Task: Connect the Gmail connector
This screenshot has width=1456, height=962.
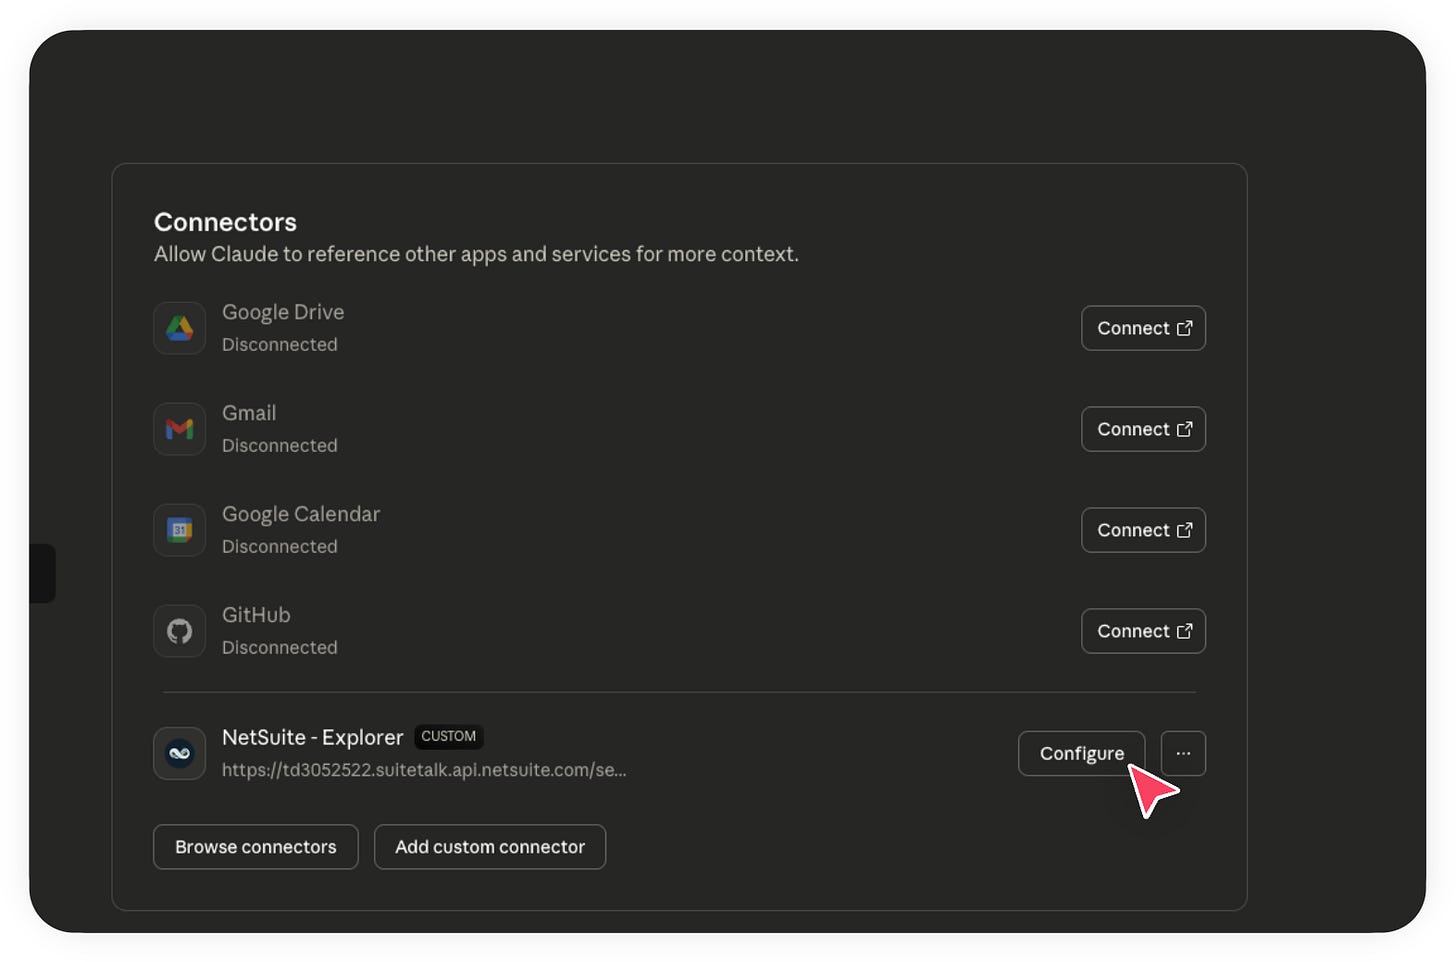Action: 1143,429
